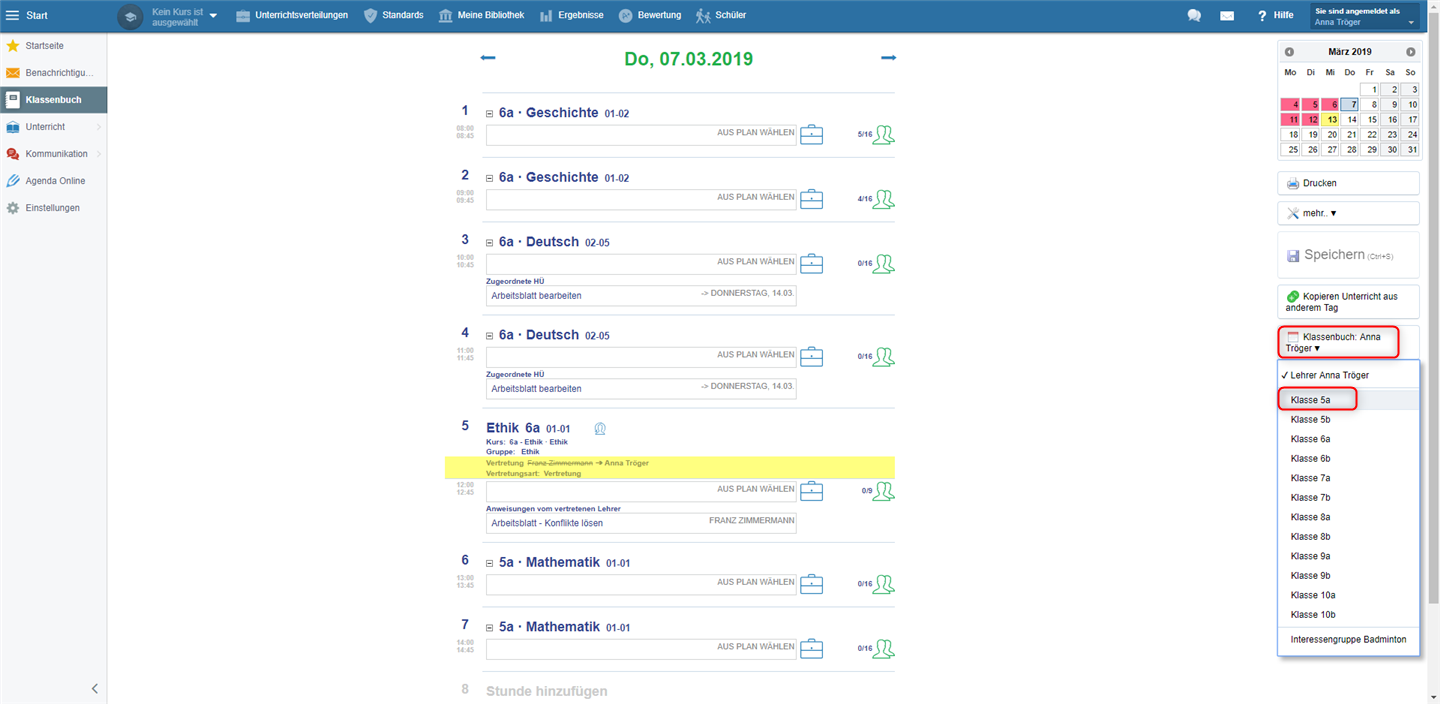Select Klasse 10b from the list
The image size is (1440, 704).
[1348, 615]
